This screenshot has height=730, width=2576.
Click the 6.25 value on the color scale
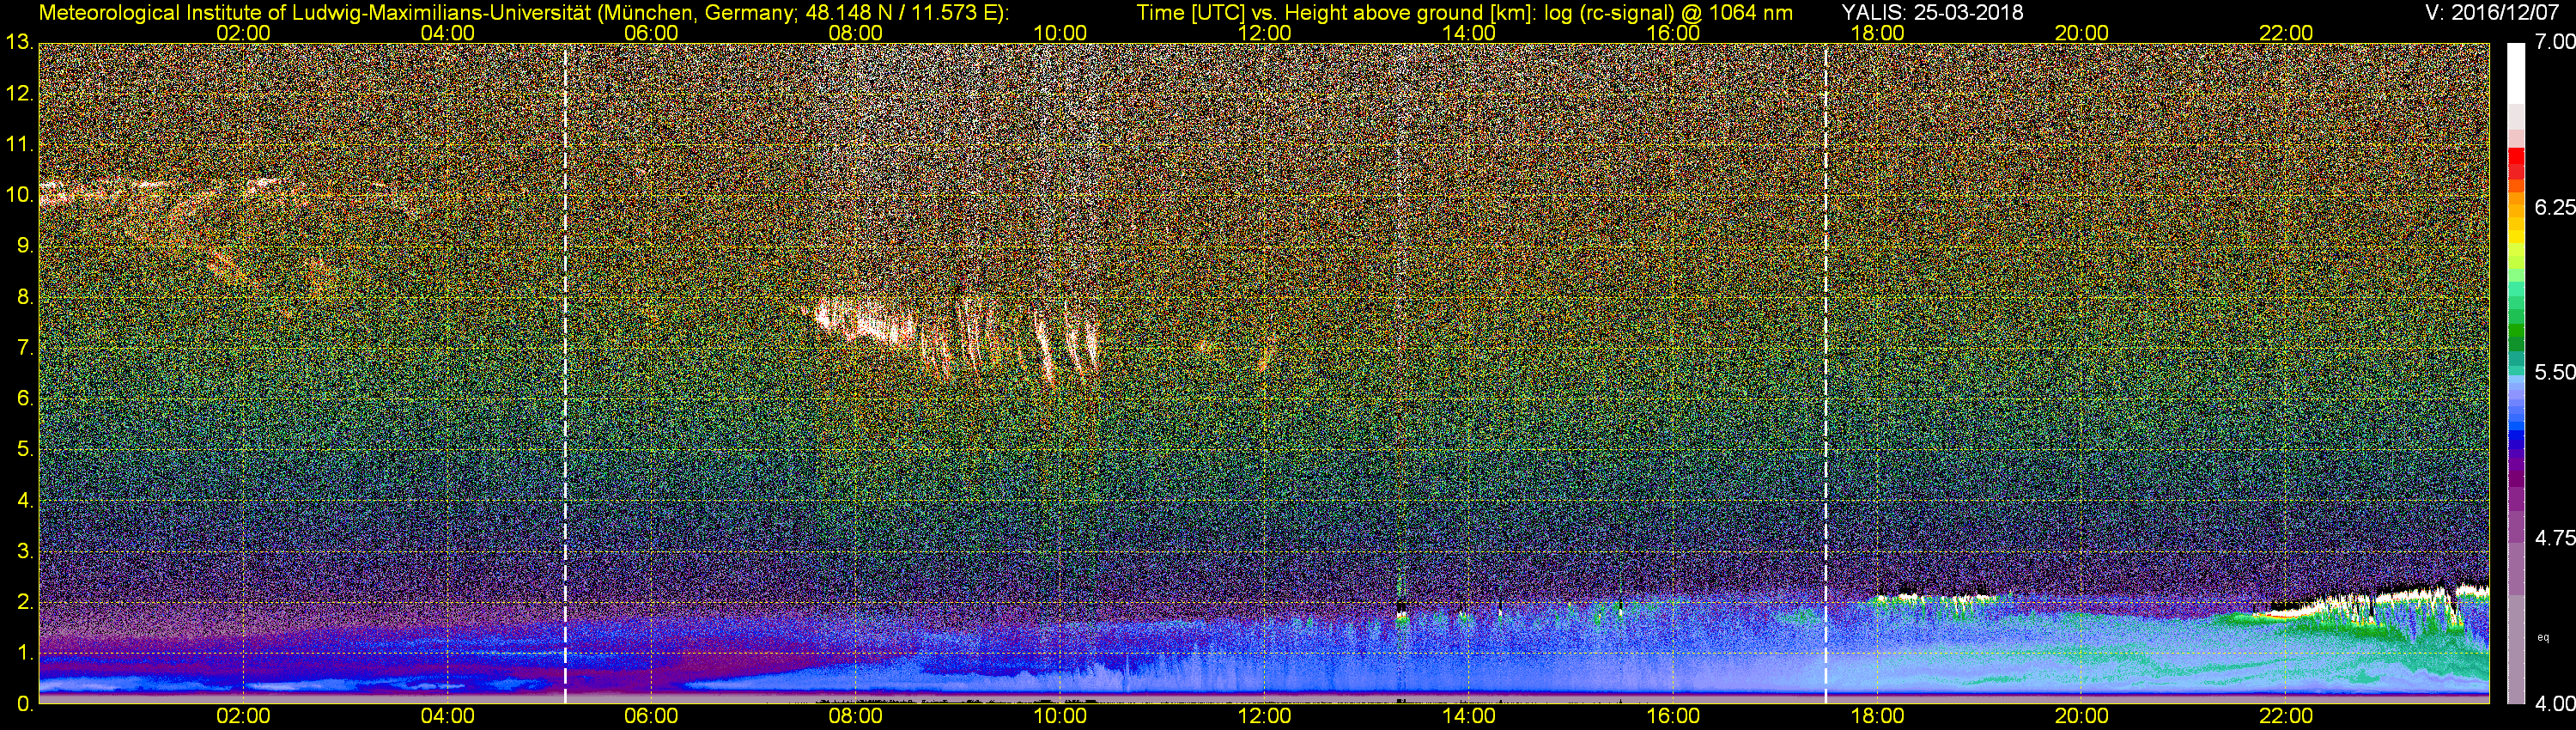tap(2555, 208)
